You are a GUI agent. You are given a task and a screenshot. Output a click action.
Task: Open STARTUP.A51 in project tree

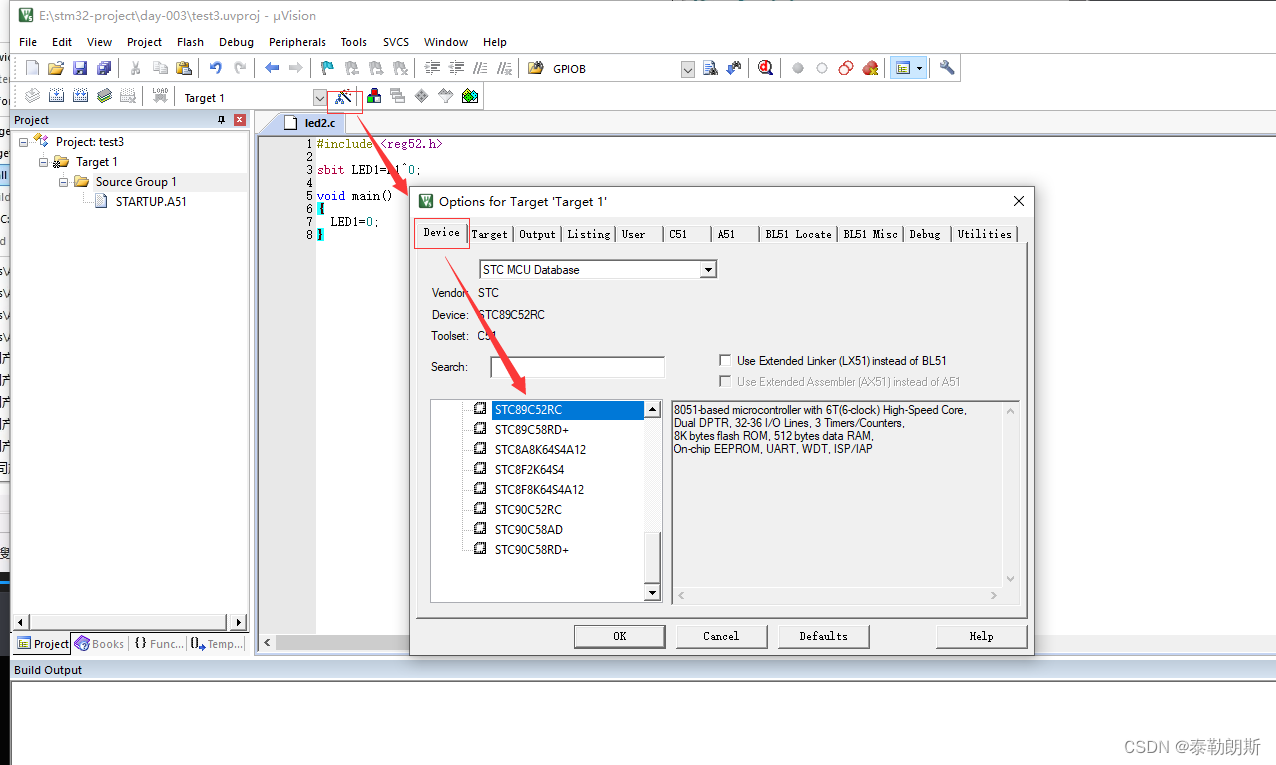click(151, 201)
